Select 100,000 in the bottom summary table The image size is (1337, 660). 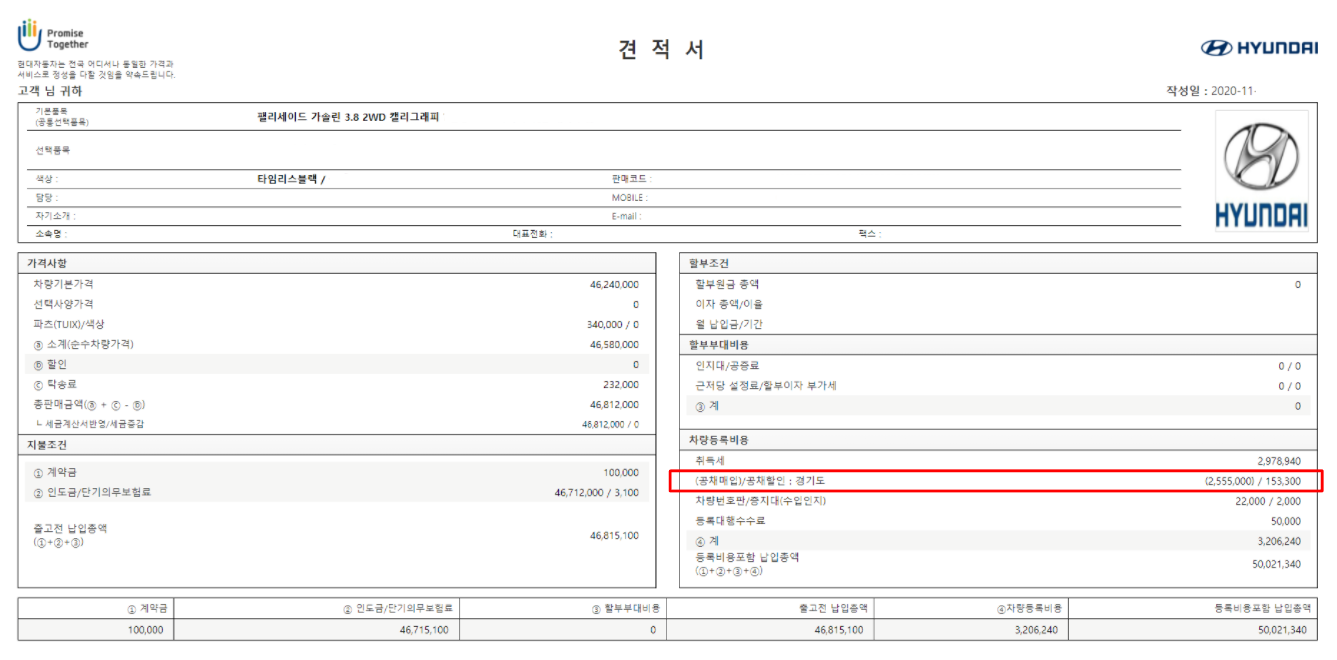click(146, 631)
